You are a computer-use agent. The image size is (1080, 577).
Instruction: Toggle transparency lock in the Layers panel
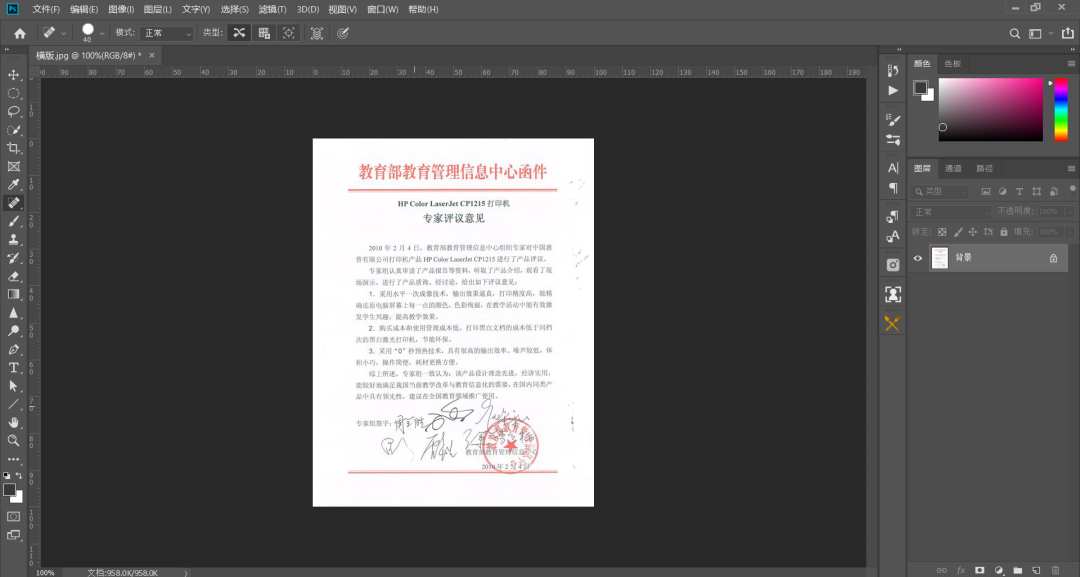(x=943, y=232)
